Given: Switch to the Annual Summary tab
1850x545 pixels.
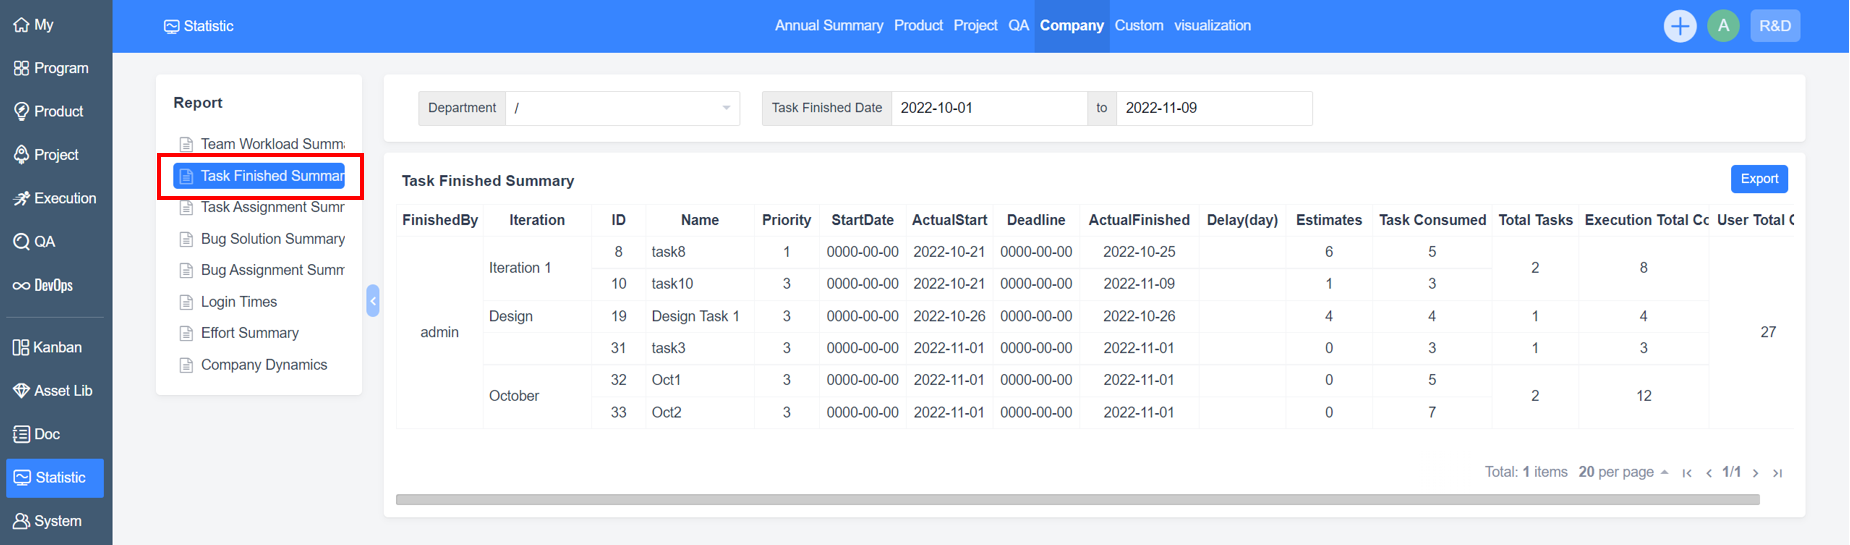Looking at the screenshot, I should pos(828,26).
